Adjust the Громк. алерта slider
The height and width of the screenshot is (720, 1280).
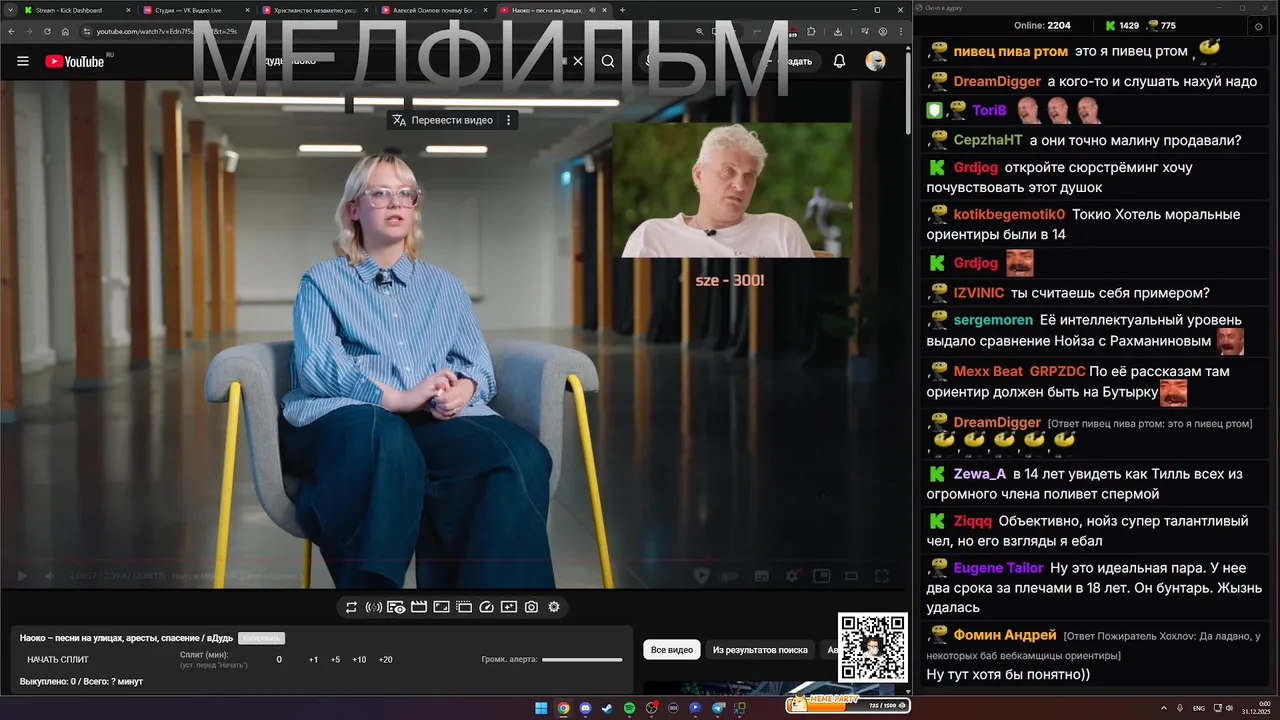point(582,659)
